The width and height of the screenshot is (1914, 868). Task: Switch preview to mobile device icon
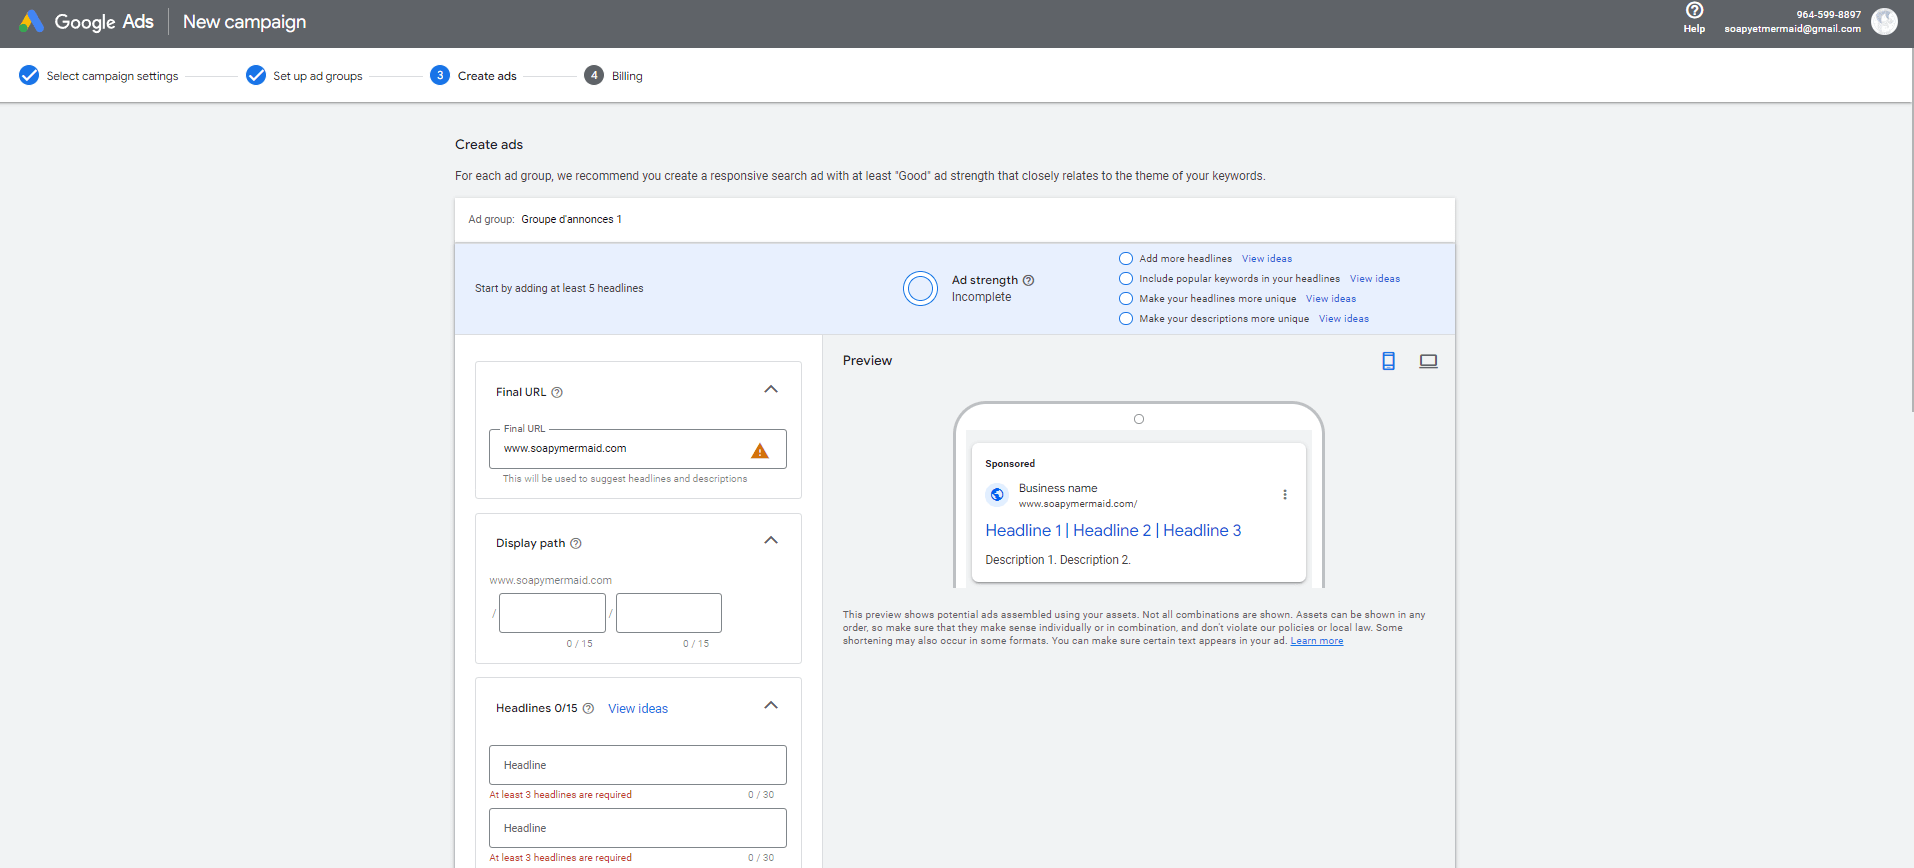click(1388, 361)
